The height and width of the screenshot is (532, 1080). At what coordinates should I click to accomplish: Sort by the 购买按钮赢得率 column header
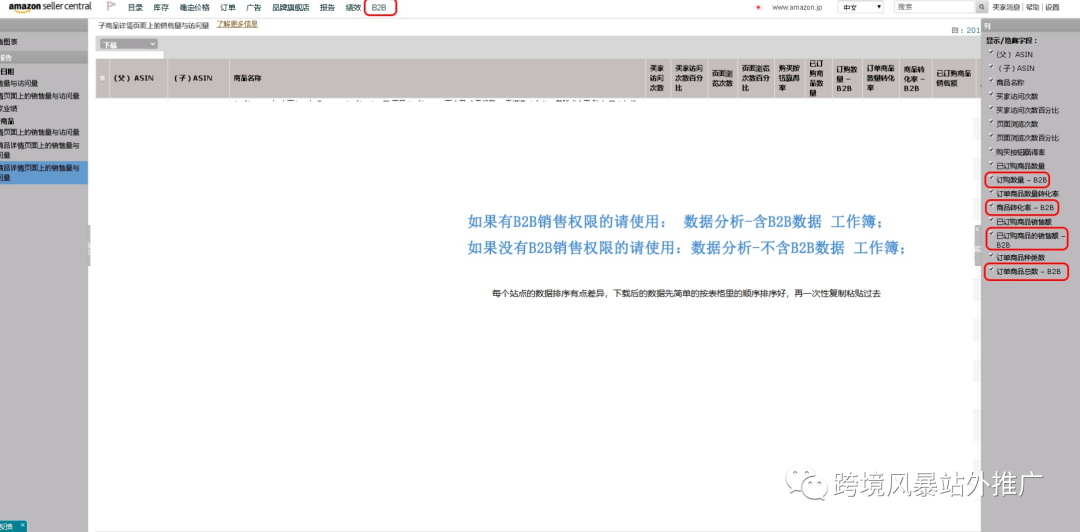[x=789, y=79]
